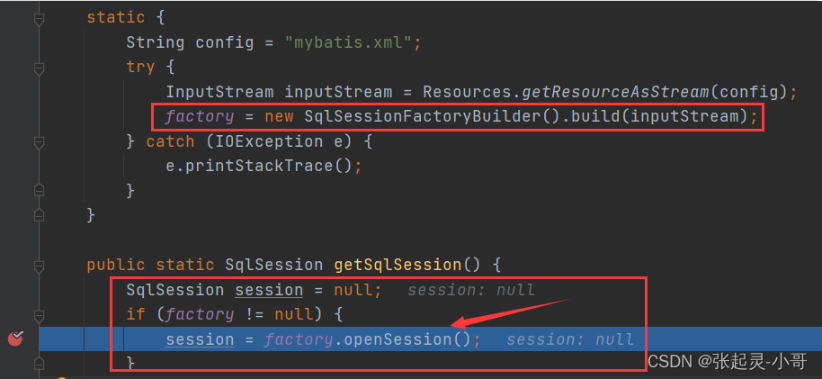This screenshot has width=822, height=379.
Task: Fold the try block in the gutter
Action: point(39,68)
